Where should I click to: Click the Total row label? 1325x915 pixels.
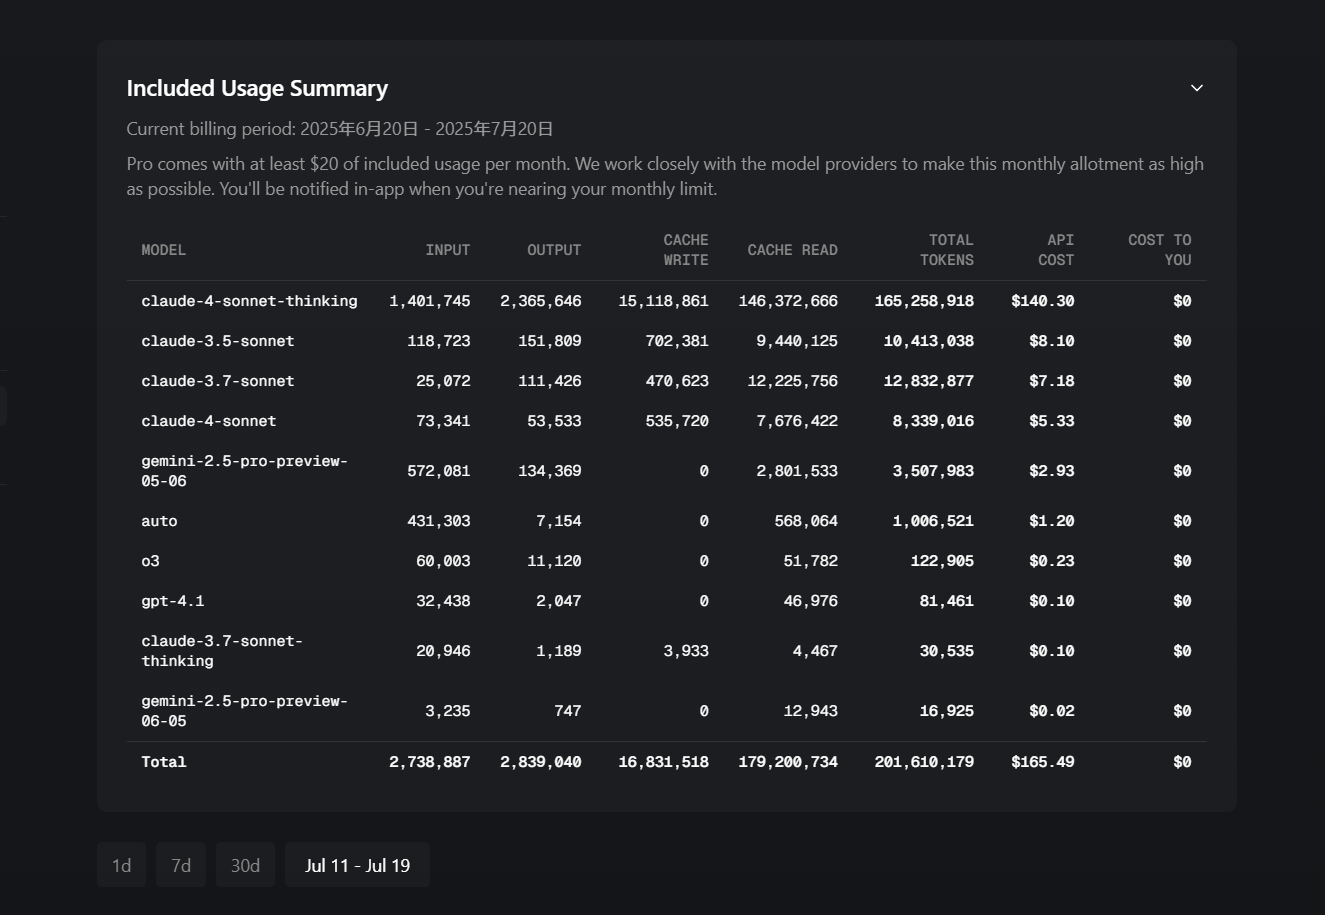tap(164, 762)
